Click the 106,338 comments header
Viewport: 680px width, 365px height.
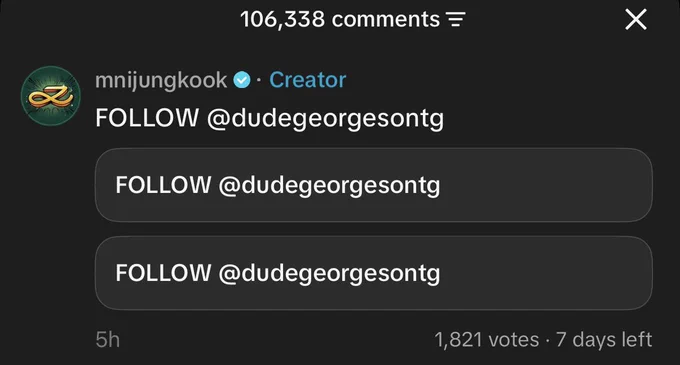point(340,20)
